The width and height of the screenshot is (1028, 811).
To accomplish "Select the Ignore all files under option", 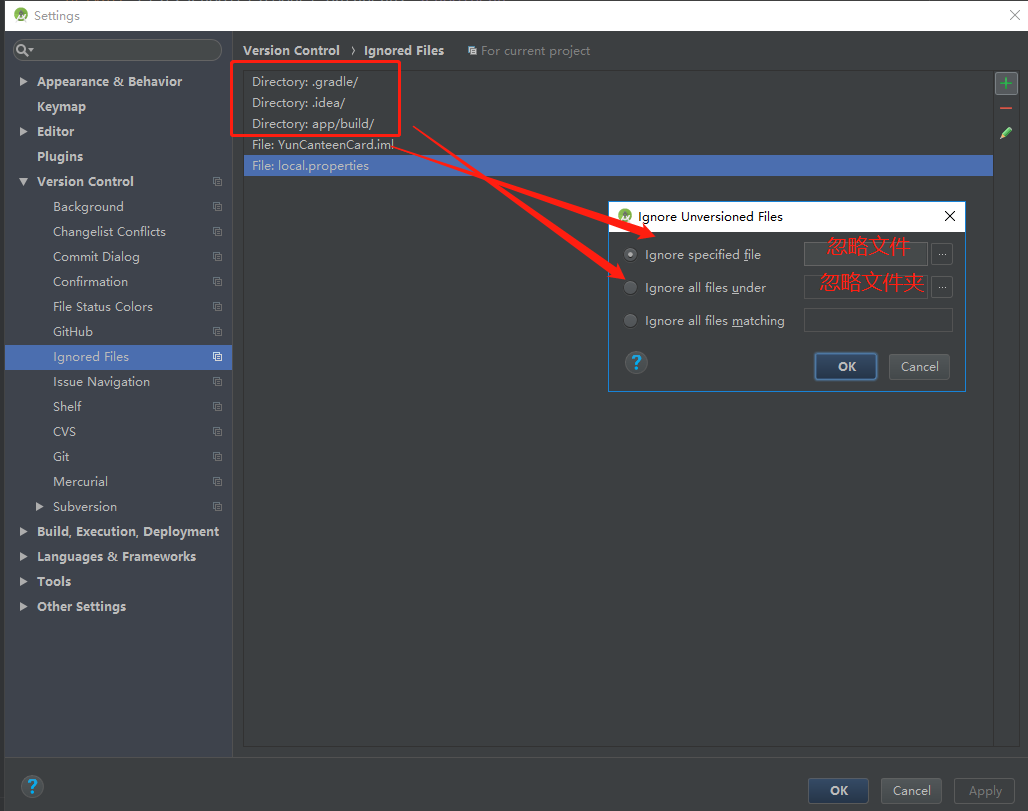I will [630, 287].
